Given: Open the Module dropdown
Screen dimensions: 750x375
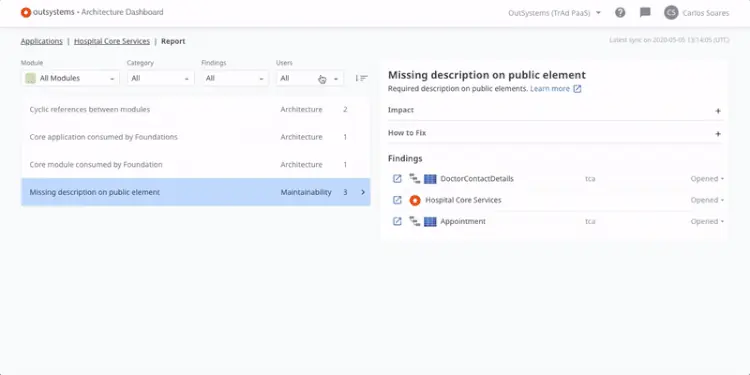Looking at the screenshot, I should pyautogui.click(x=70, y=78).
